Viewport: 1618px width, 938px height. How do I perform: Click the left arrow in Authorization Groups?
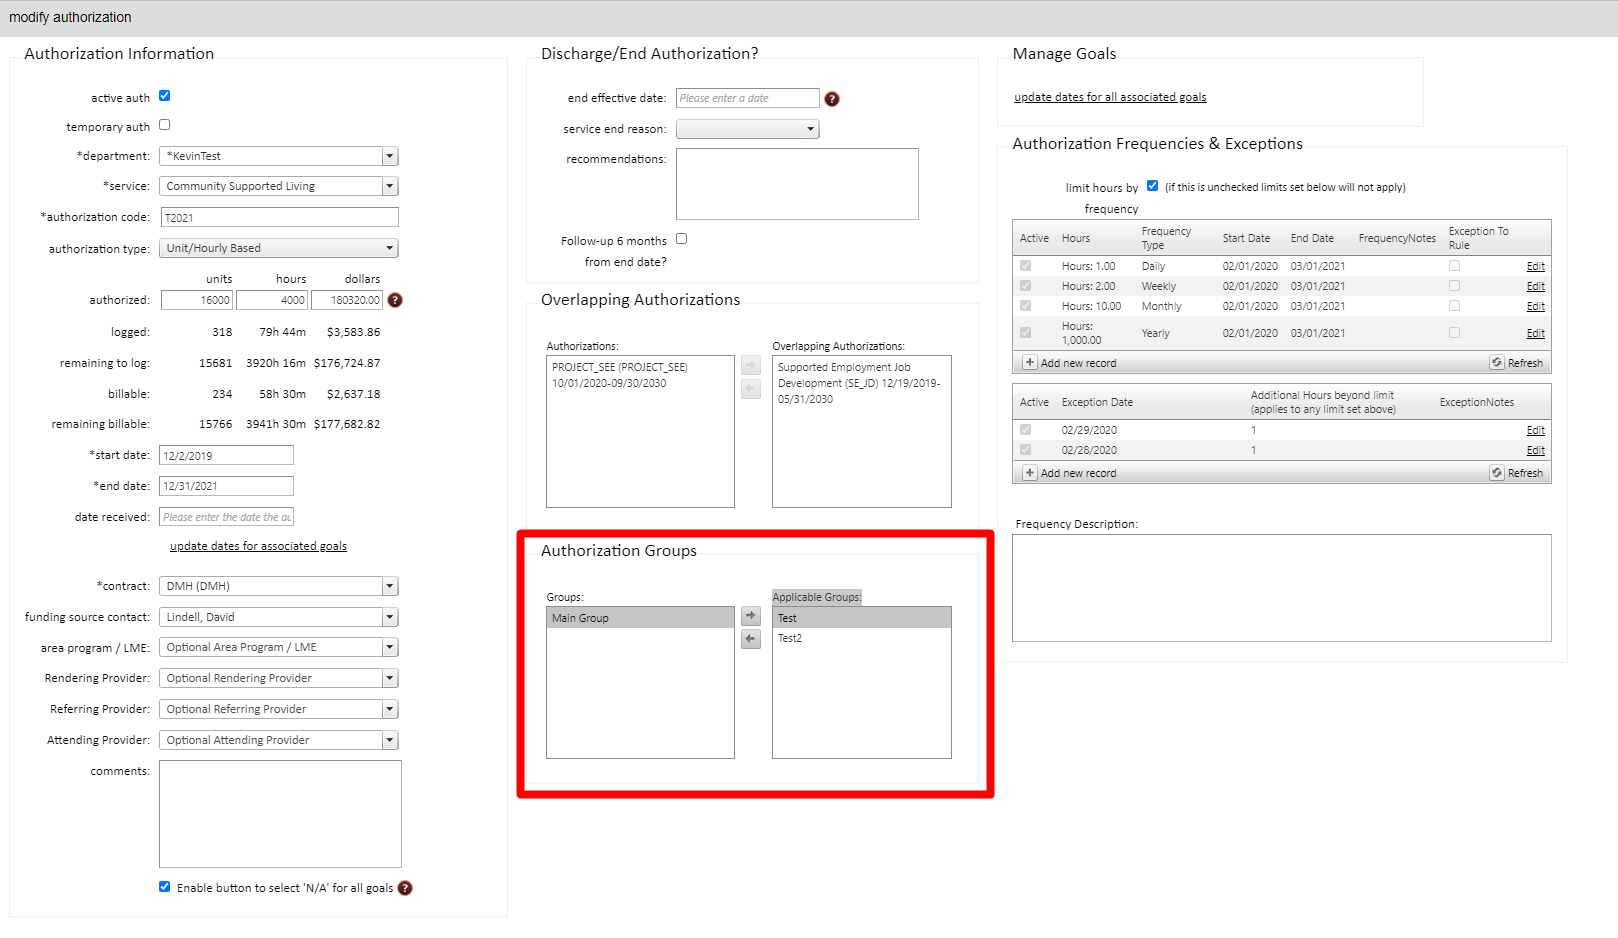pos(751,639)
